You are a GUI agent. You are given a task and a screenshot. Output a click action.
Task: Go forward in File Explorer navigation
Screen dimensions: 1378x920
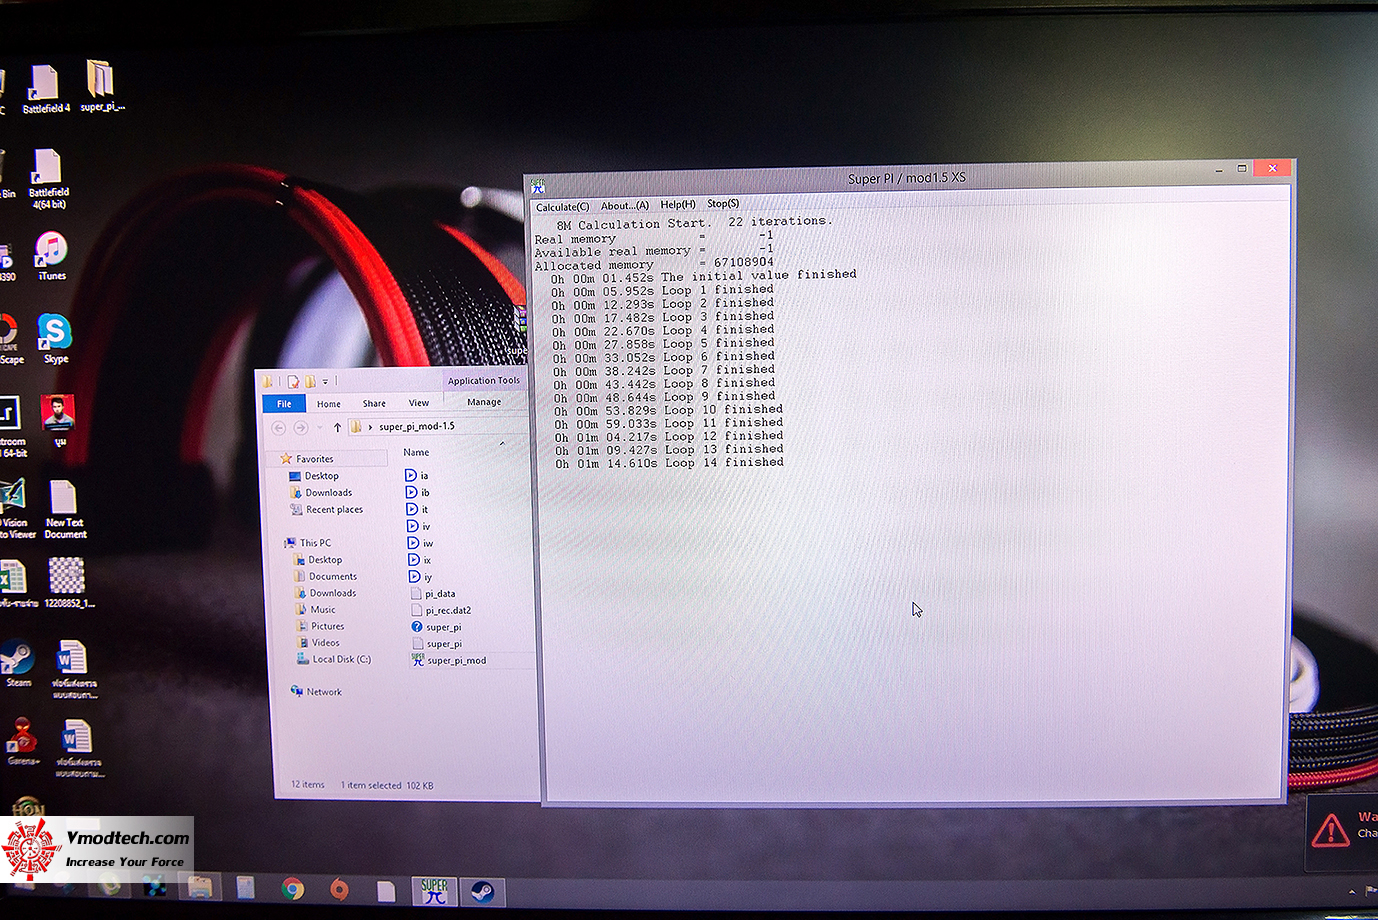[x=301, y=427]
